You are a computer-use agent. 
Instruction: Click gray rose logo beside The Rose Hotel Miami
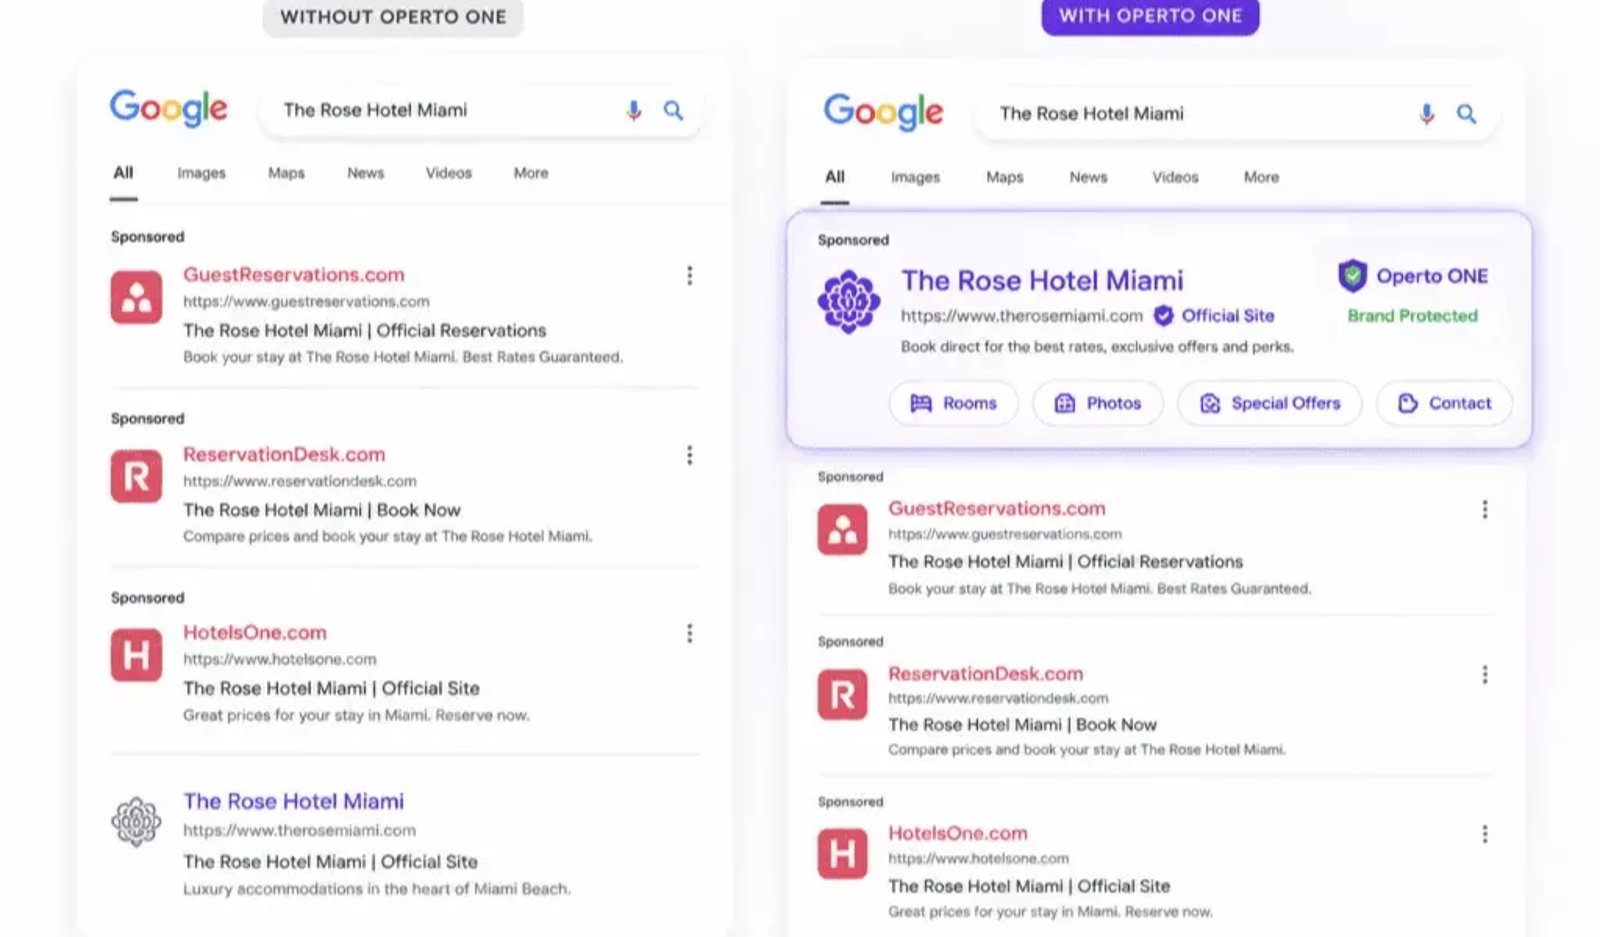coord(136,822)
